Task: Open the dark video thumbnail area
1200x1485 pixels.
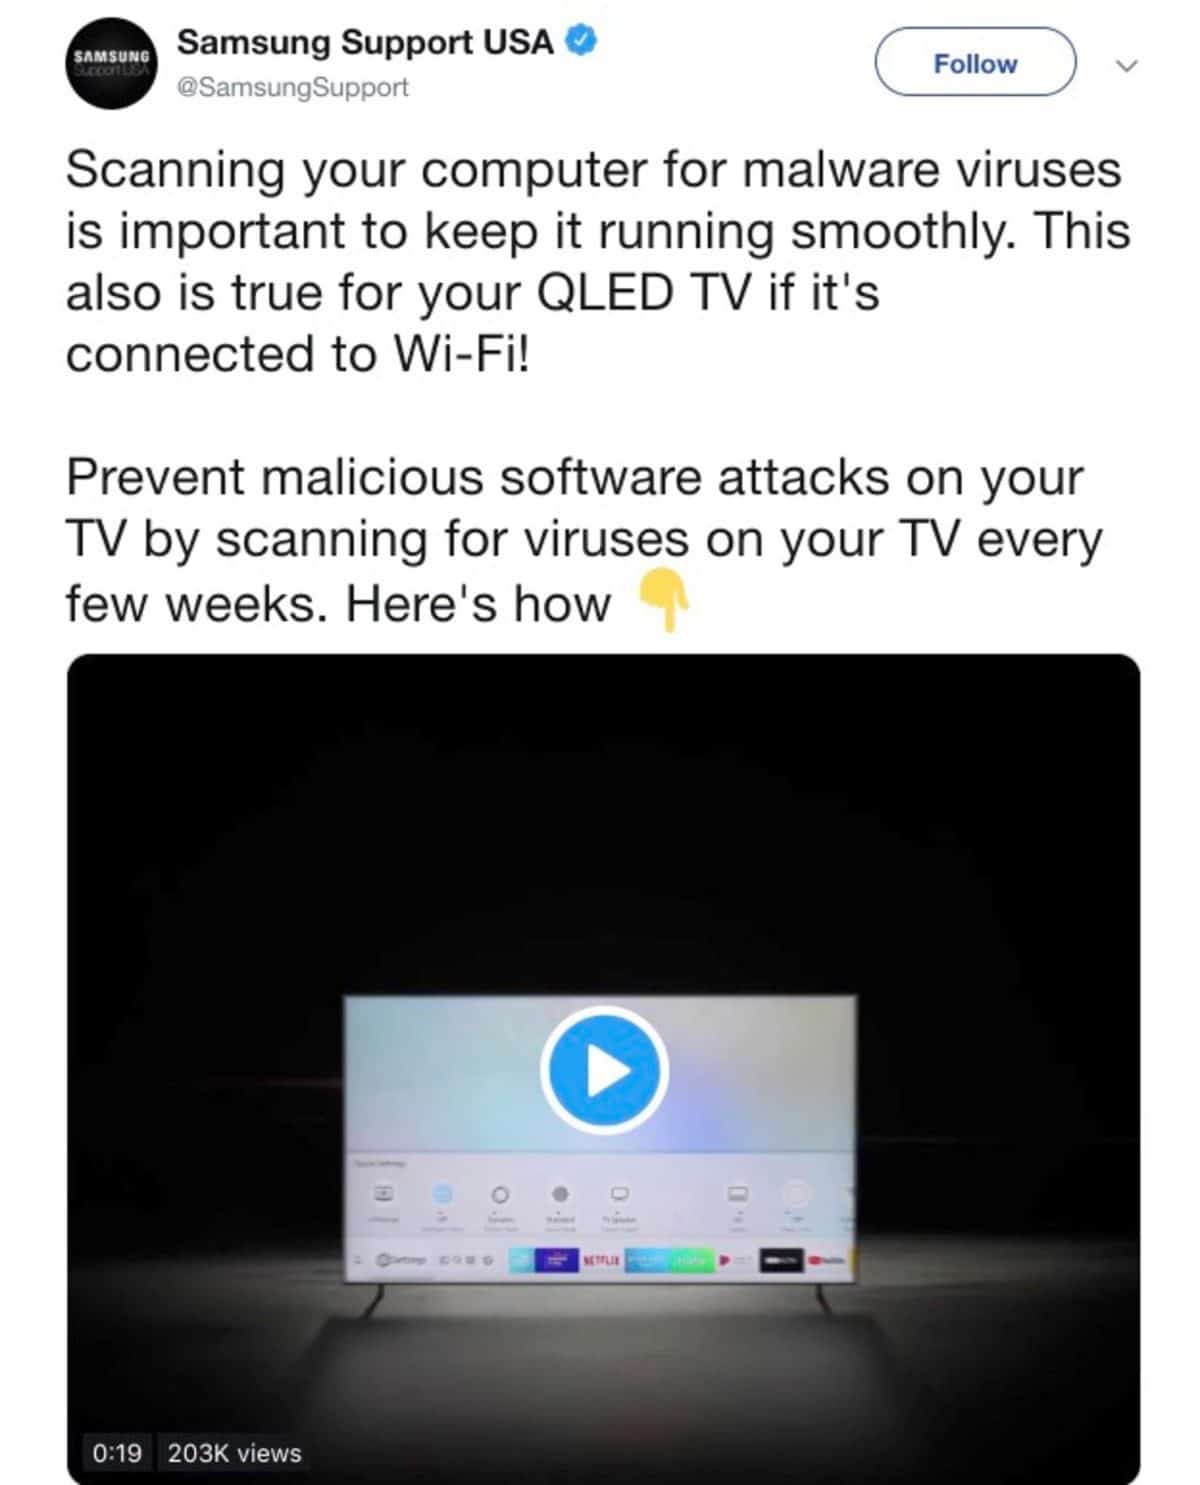Action: [604, 1070]
